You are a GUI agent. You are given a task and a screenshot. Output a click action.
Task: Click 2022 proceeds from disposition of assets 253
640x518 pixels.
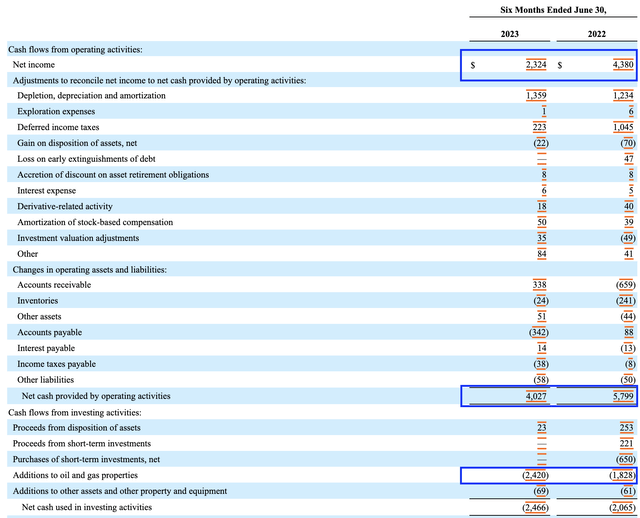click(x=627, y=427)
